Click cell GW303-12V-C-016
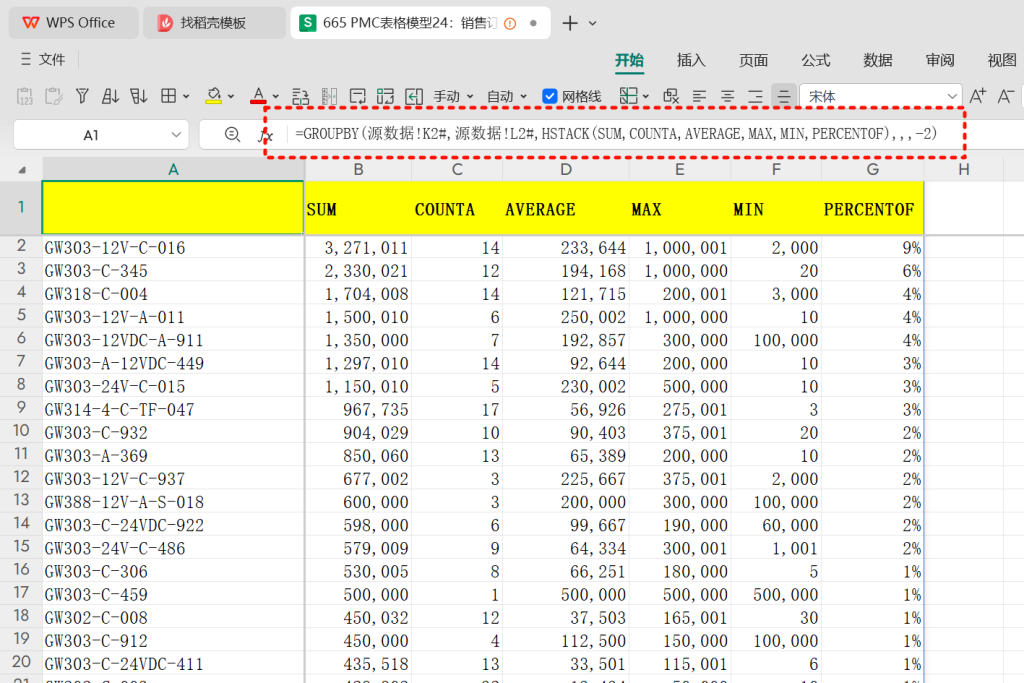Screen dimensions: 1024x683 point(173,247)
